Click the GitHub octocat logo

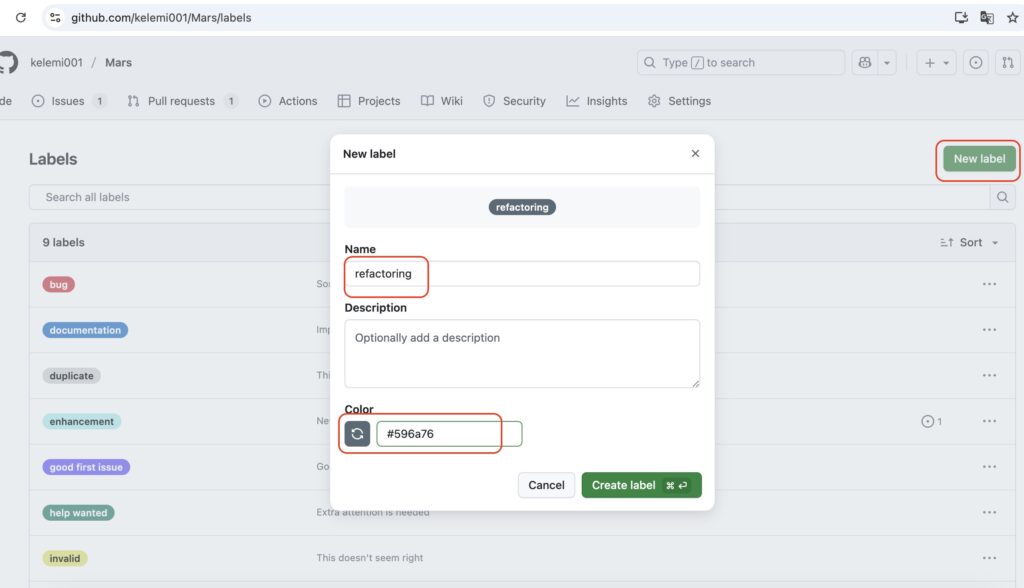pyautogui.click(x=7, y=63)
